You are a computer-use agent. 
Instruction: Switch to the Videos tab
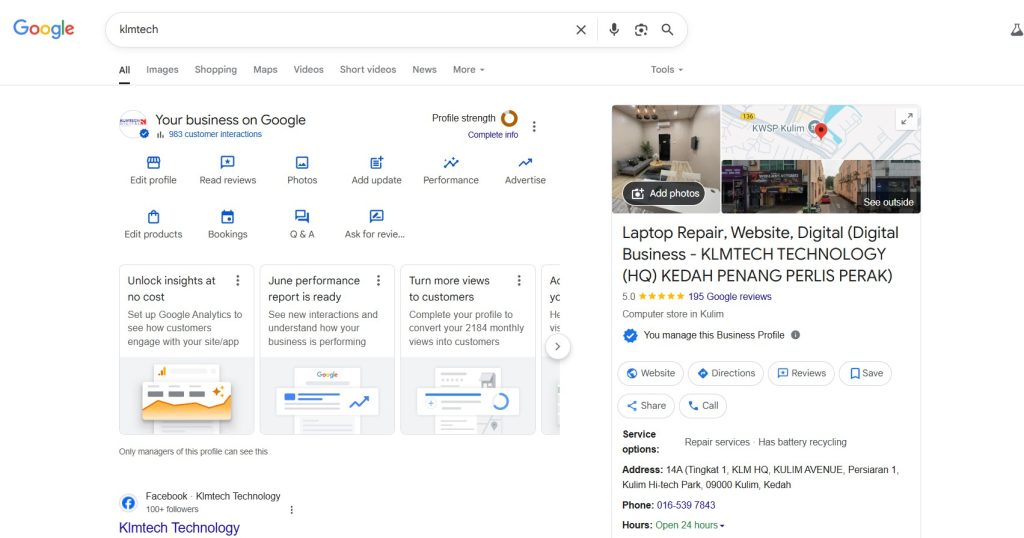tap(308, 70)
